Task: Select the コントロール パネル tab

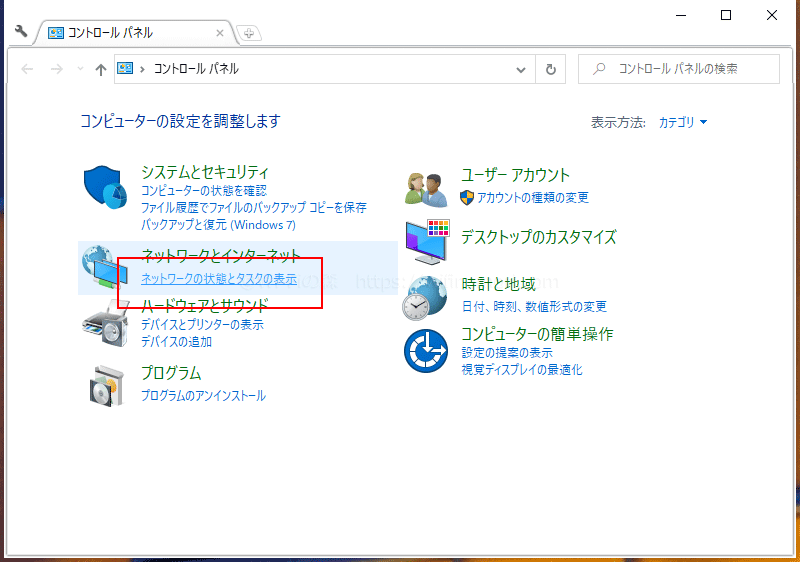Action: point(136,33)
